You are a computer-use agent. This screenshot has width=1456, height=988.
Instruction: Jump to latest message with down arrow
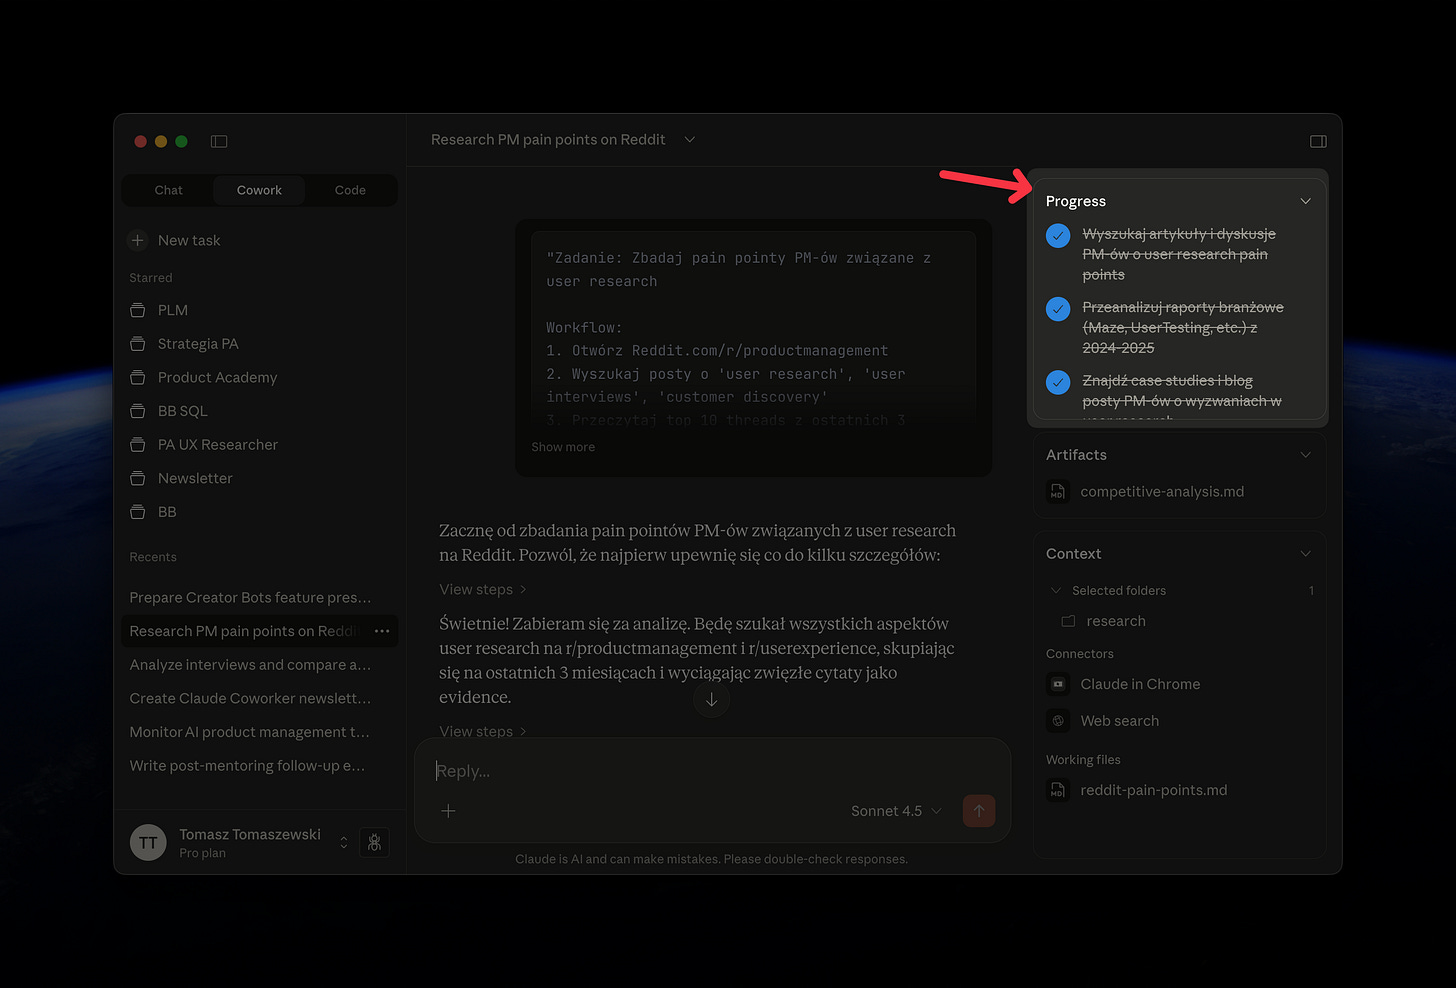pos(711,700)
